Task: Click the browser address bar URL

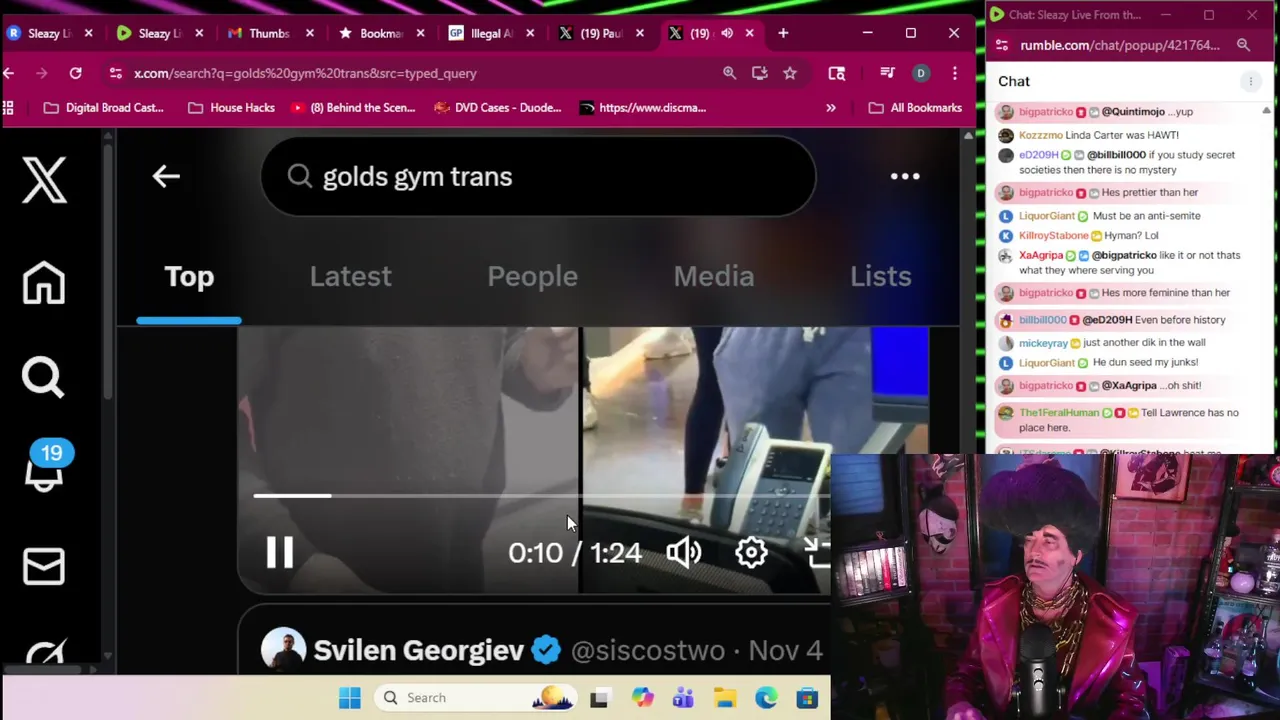Action: tap(305, 73)
